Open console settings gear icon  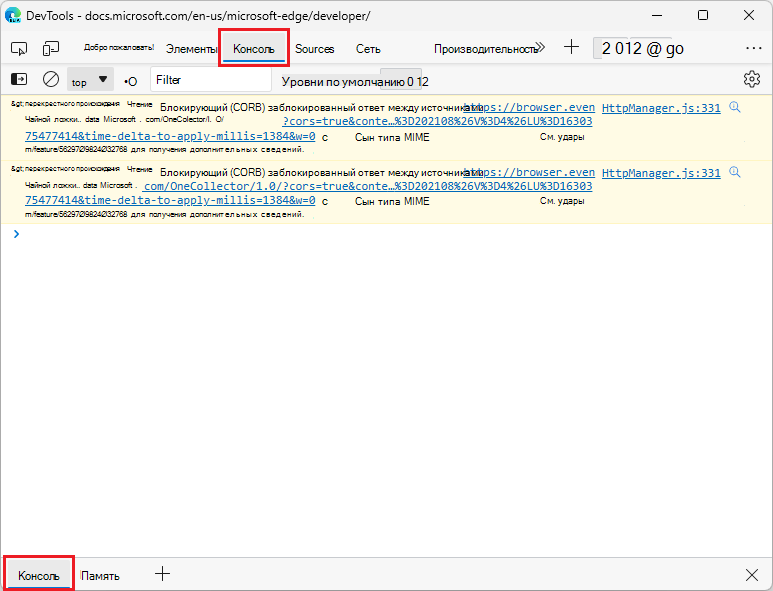(752, 79)
